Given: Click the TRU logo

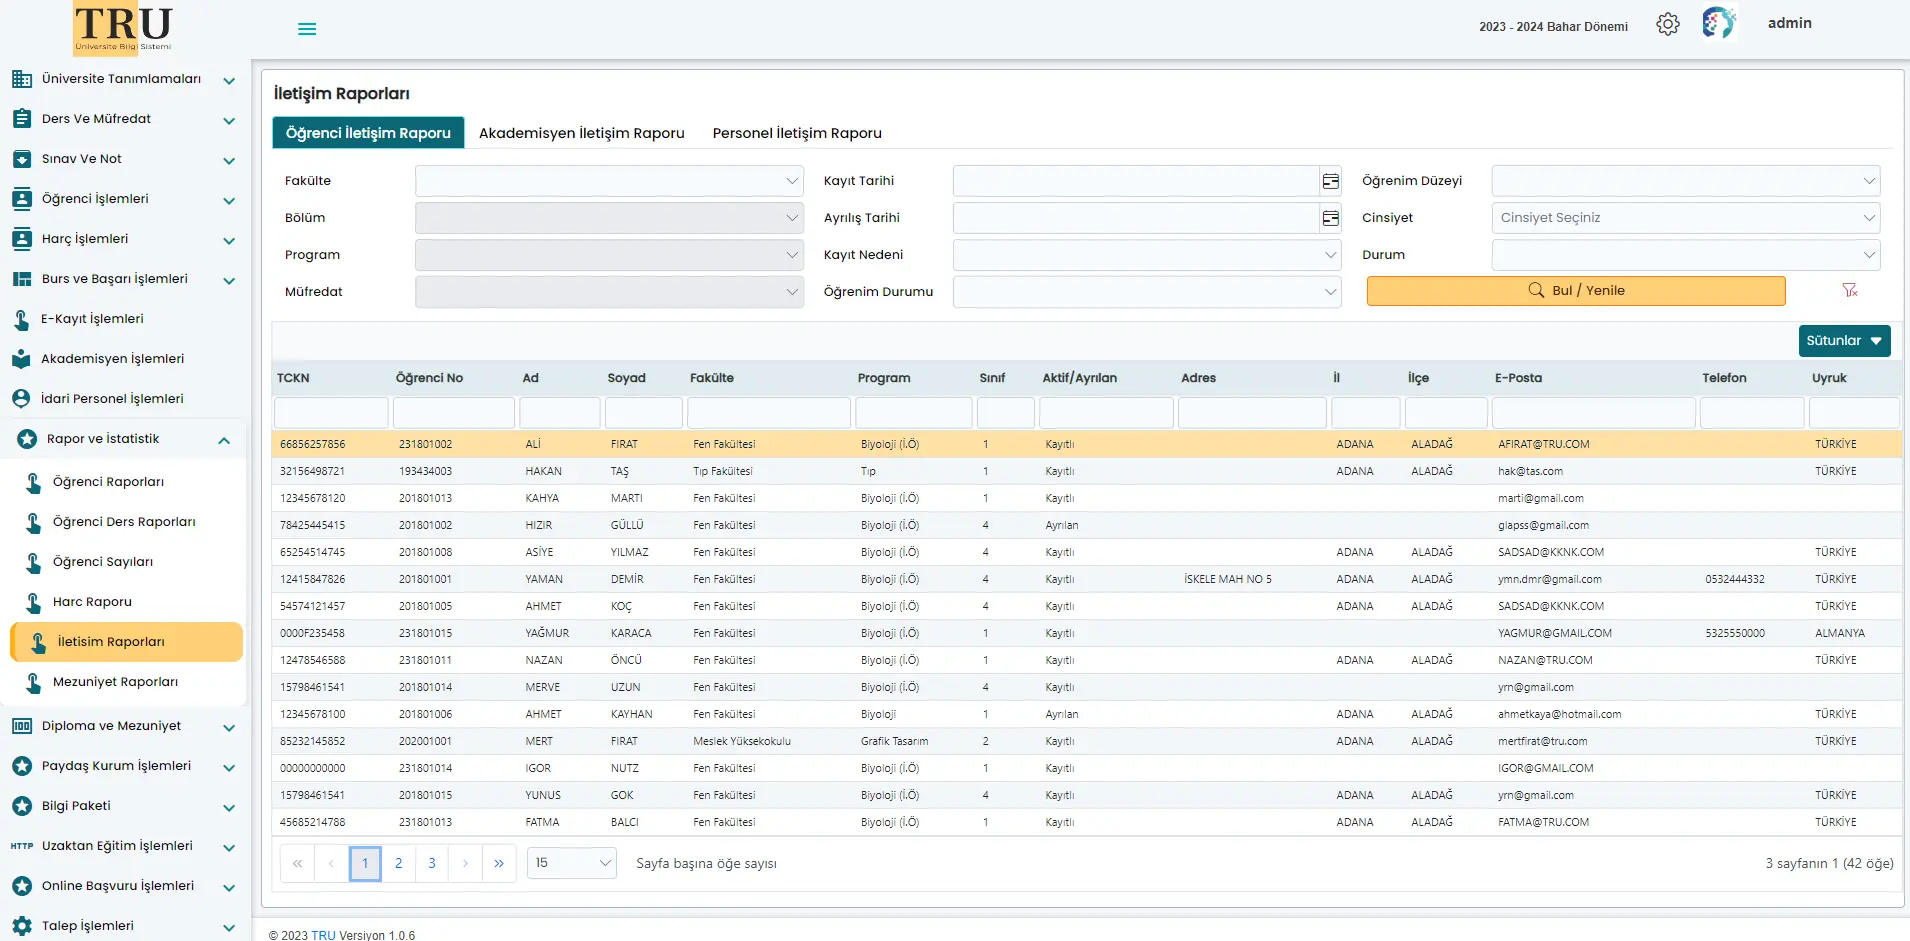Looking at the screenshot, I should pyautogui.click(x=122, y=28).
